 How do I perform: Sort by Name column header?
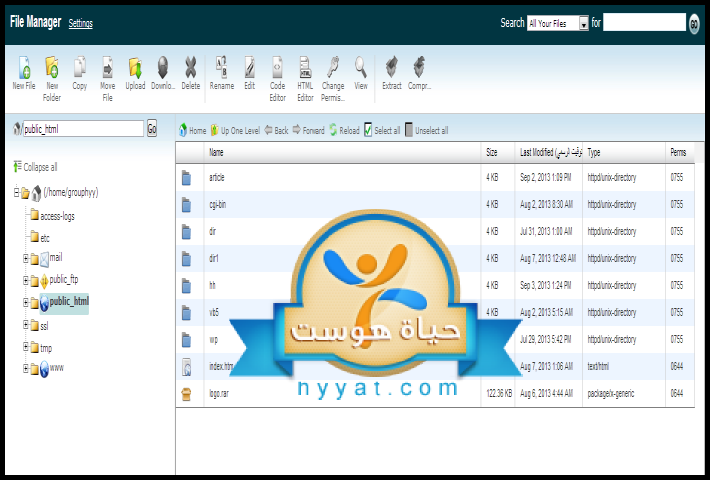[342, 153]
